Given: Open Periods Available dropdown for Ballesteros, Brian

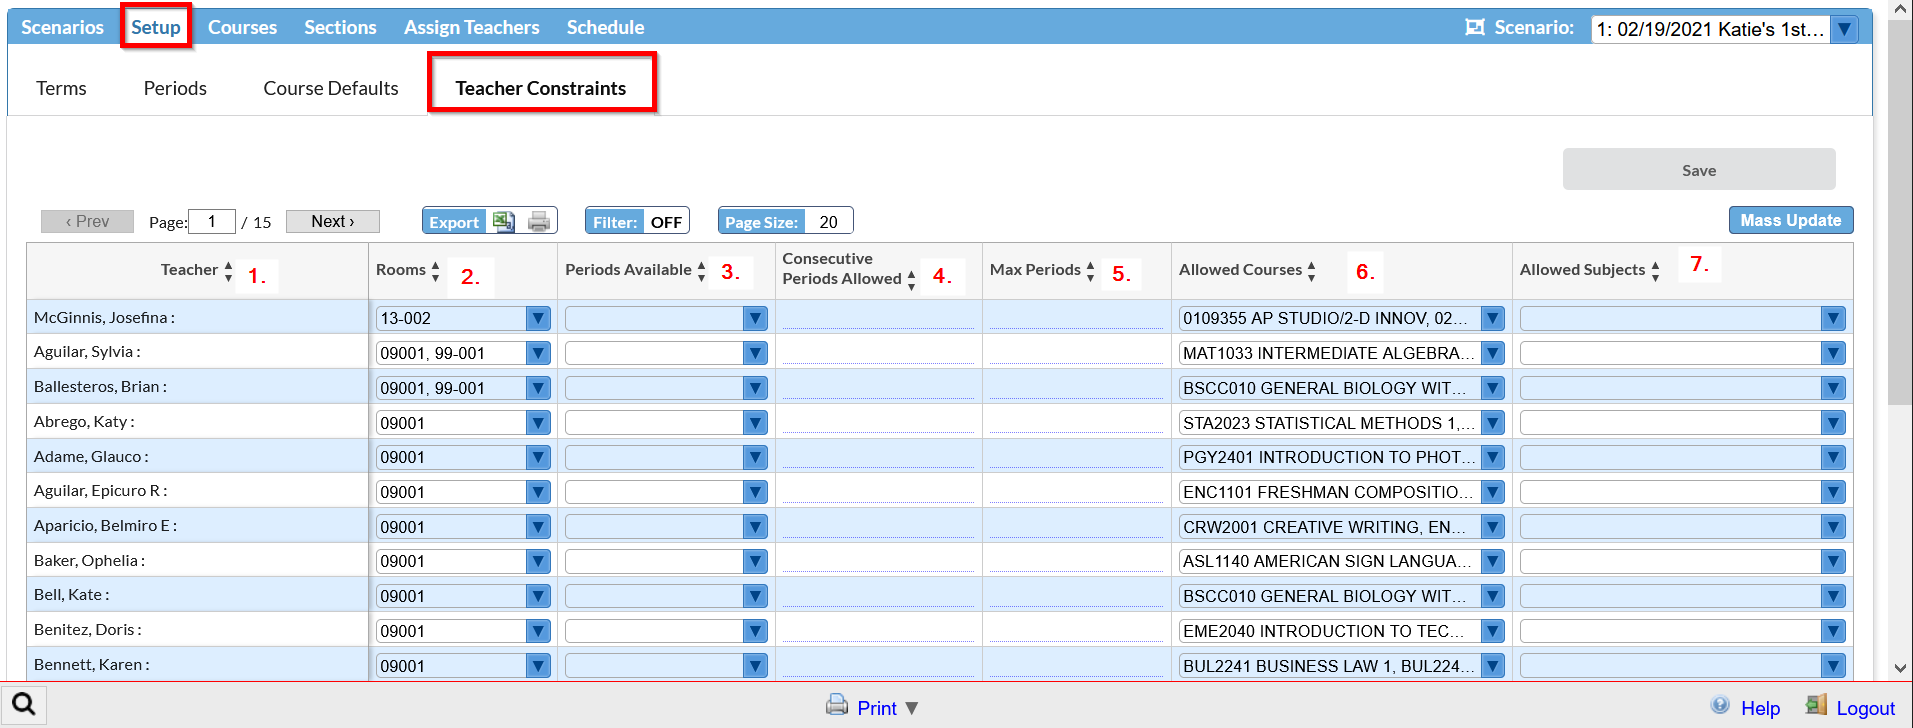Looking at the screenshot, I should pyautogui.click(x=755, y=388).
